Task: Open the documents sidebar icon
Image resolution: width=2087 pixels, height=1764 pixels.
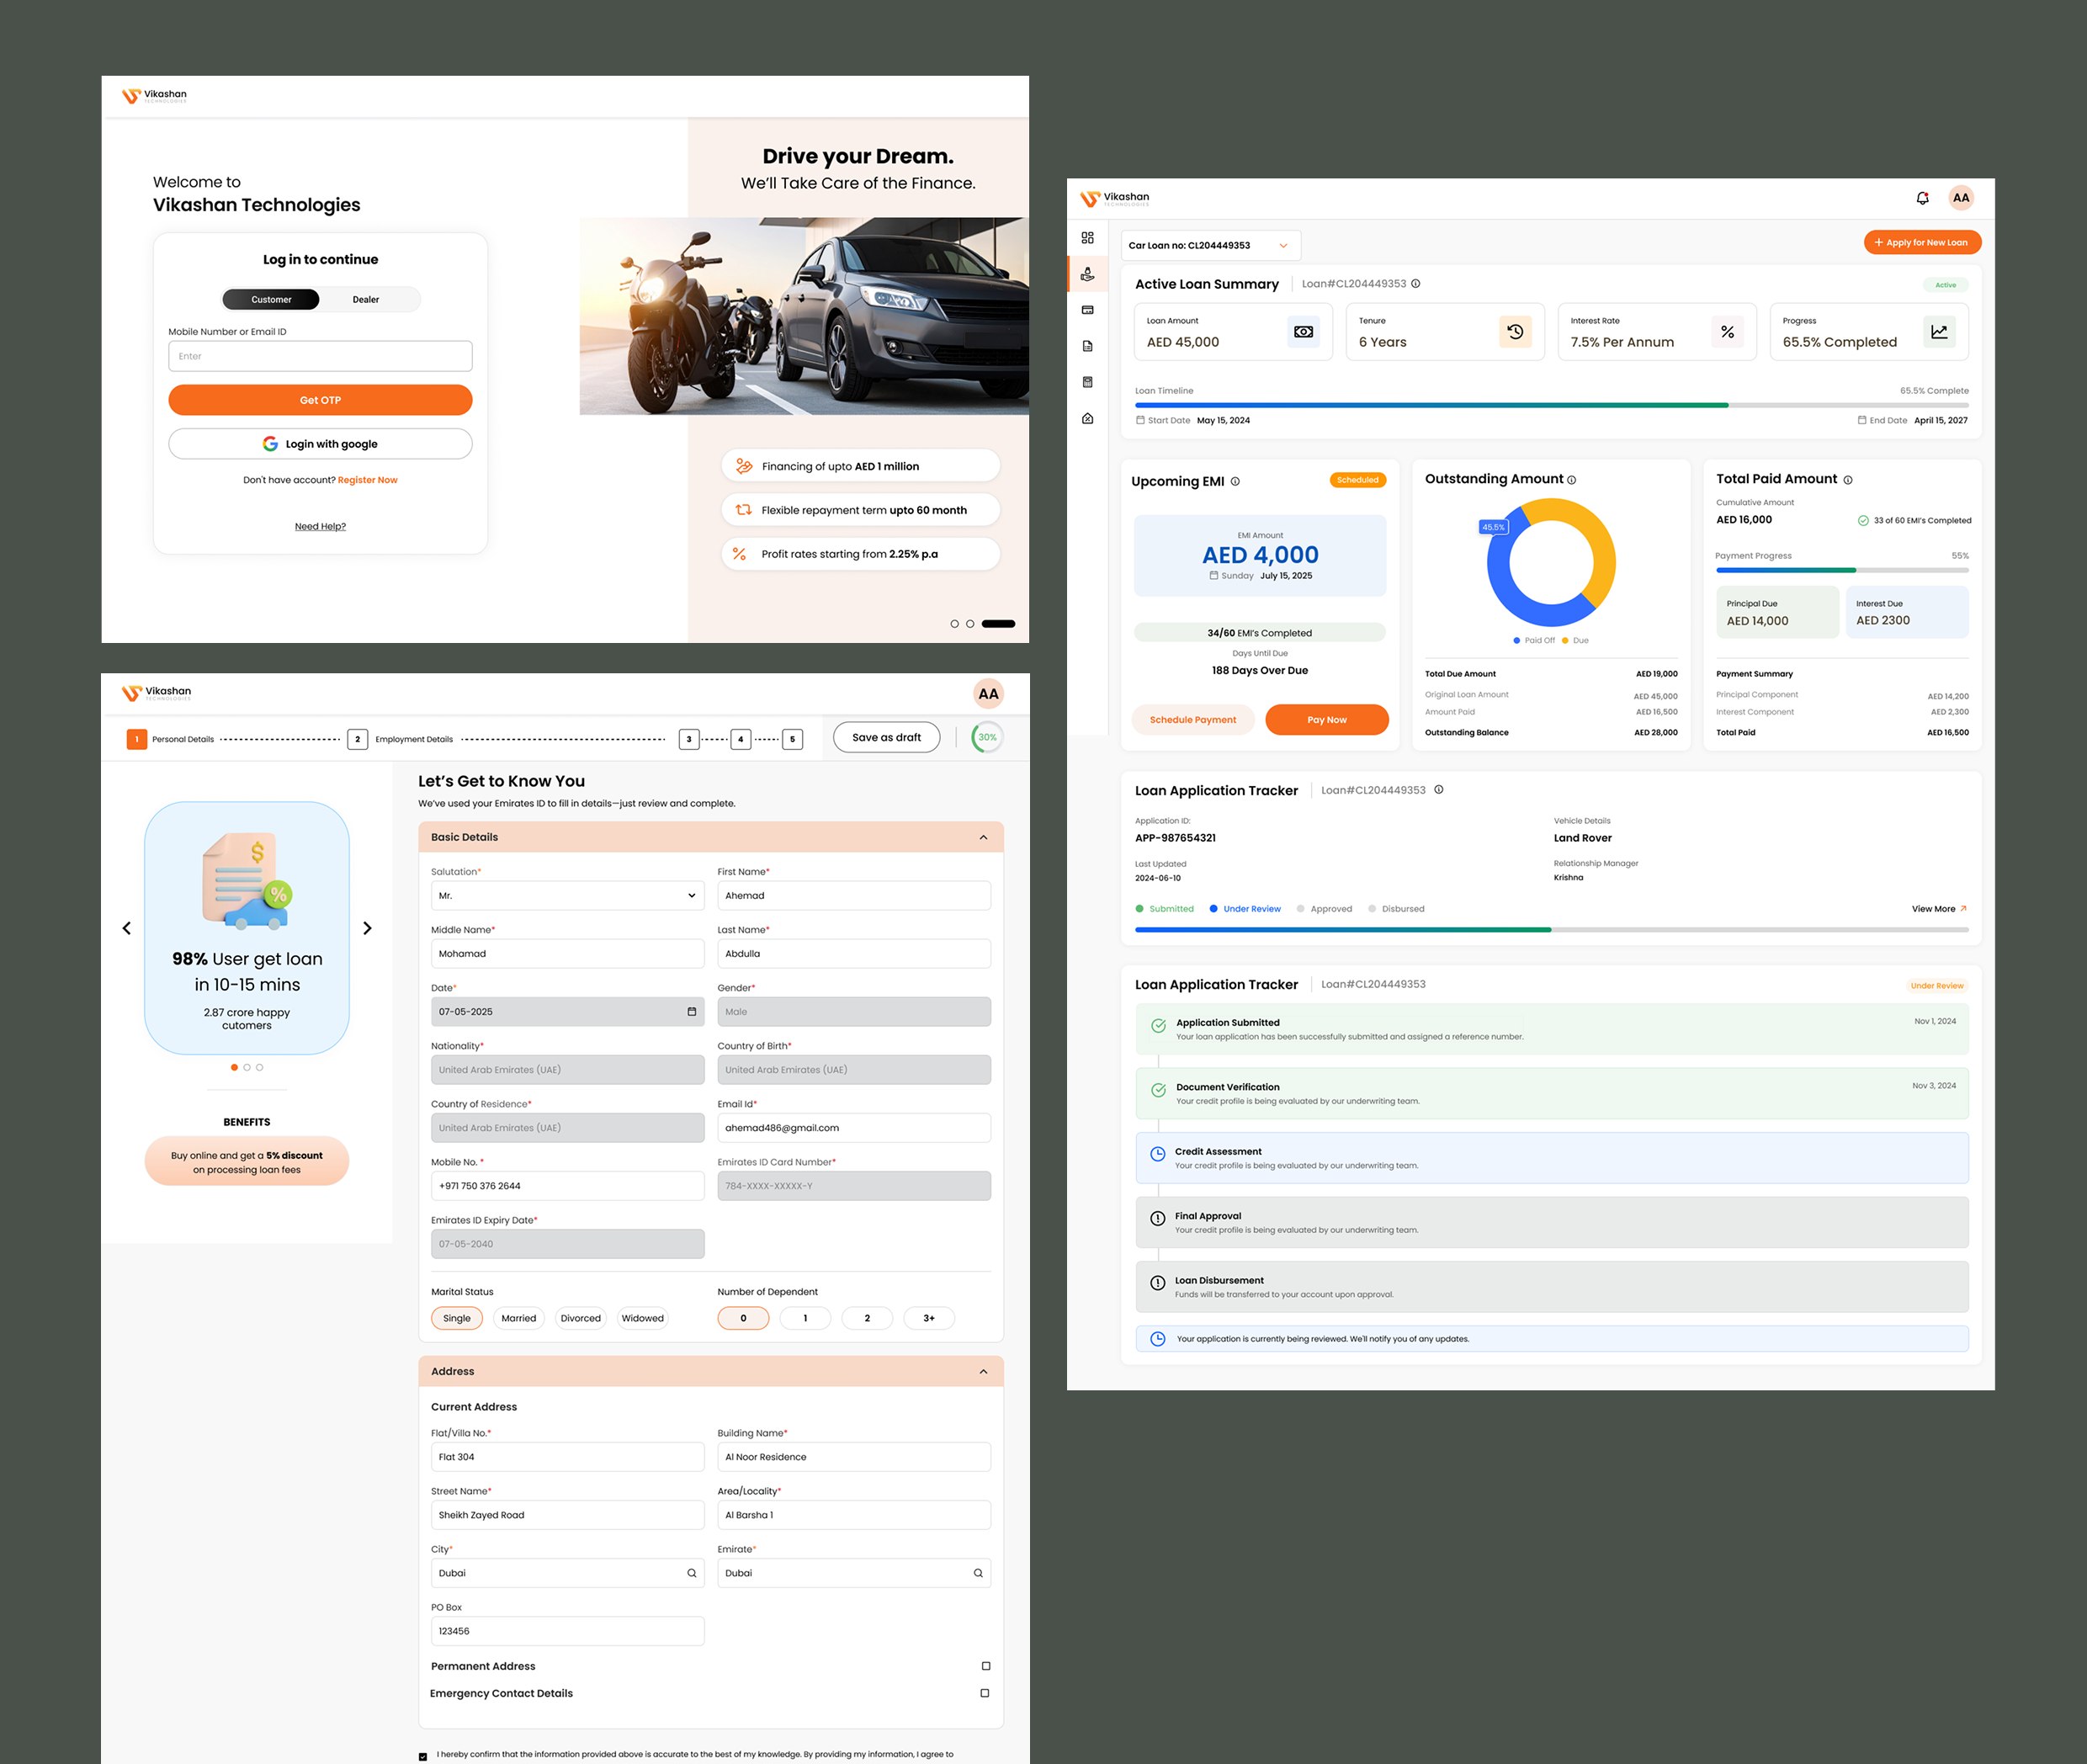Action: (1087, 346)
